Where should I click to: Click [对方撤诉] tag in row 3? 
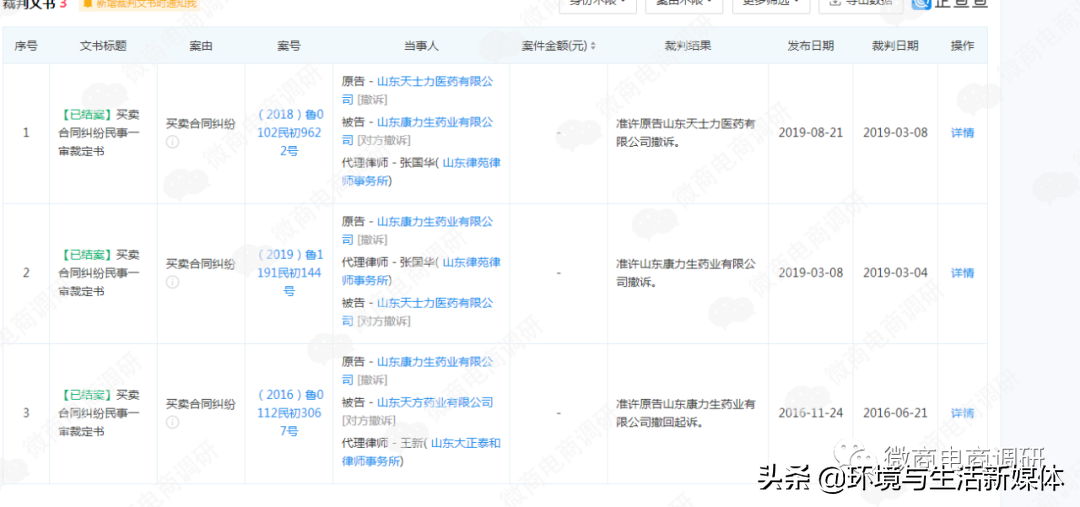point(369,420)
